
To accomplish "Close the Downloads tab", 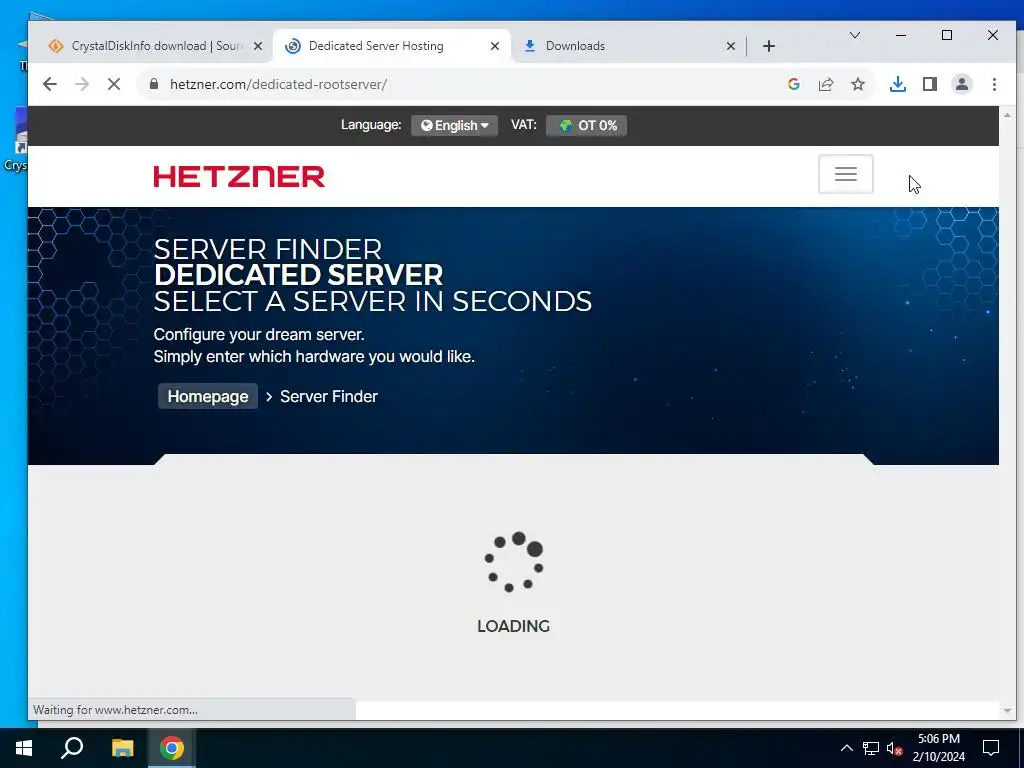I will 731,46.
